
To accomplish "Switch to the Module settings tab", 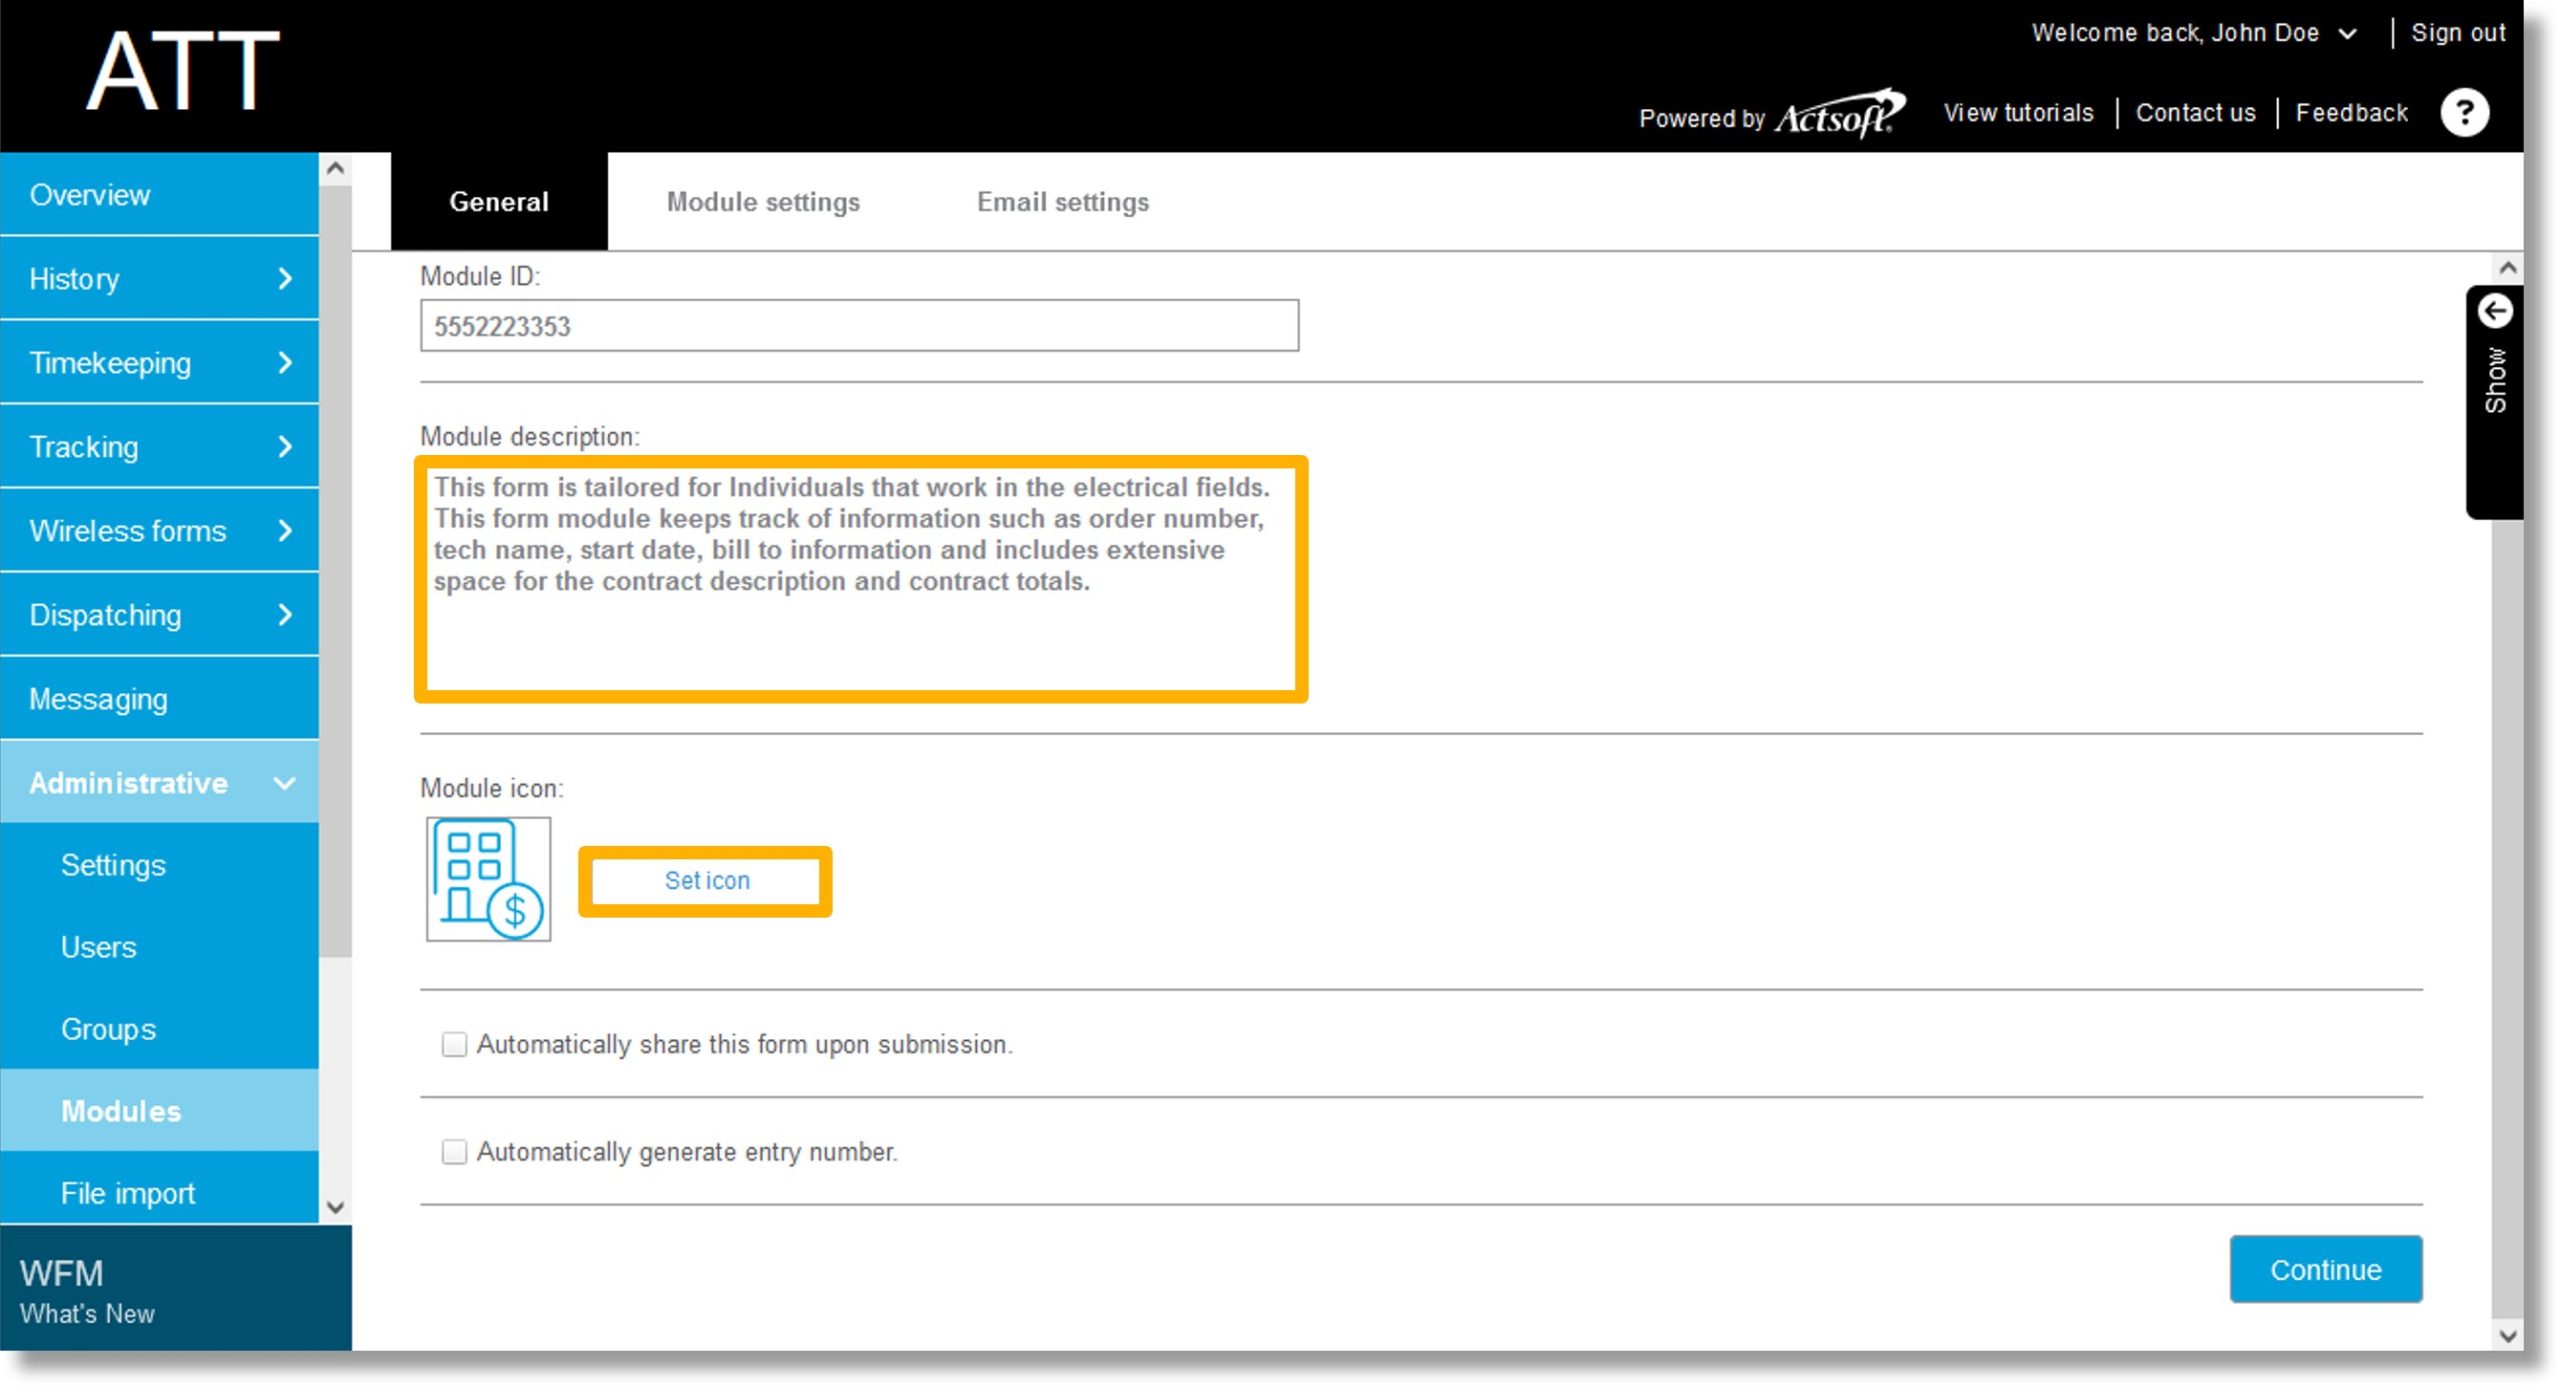I will (763, 202).
